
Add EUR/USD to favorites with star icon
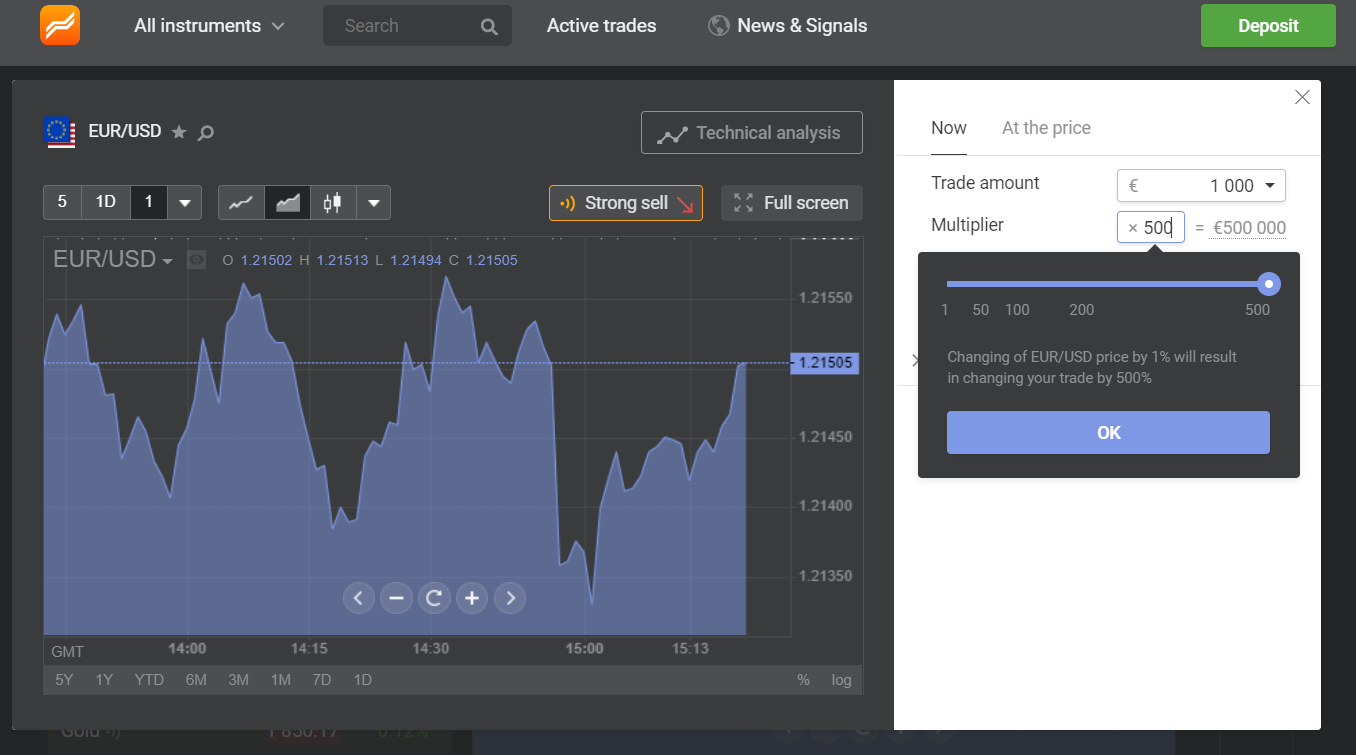(x=179, y=132)
